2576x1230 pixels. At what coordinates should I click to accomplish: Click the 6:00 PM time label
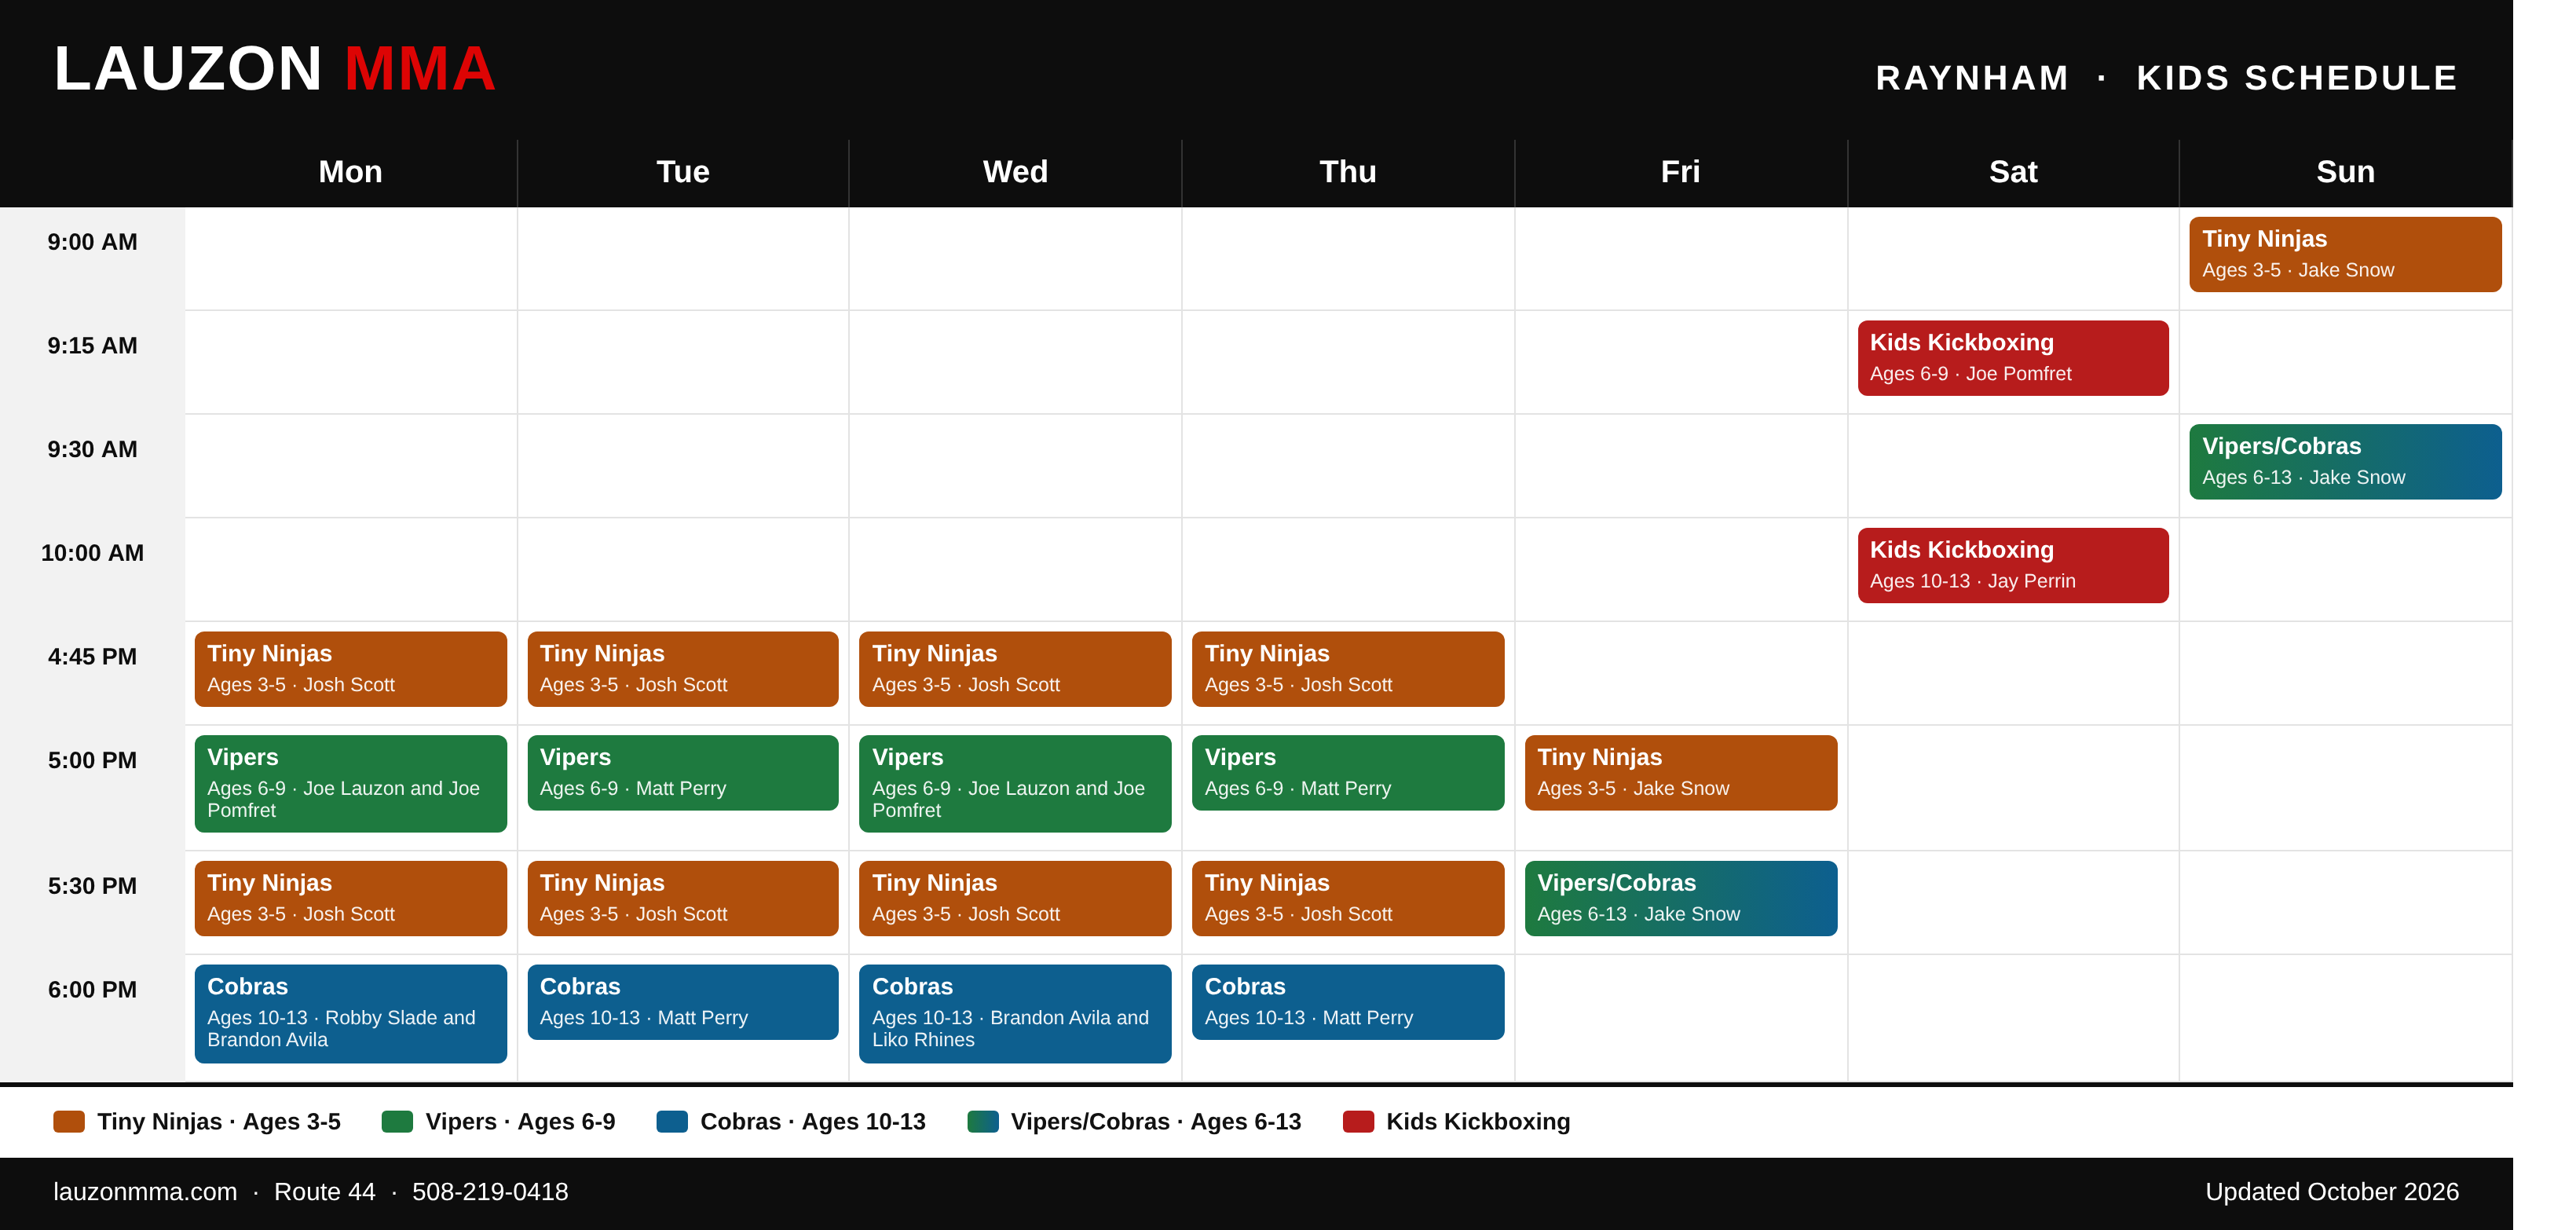(92, 990)
